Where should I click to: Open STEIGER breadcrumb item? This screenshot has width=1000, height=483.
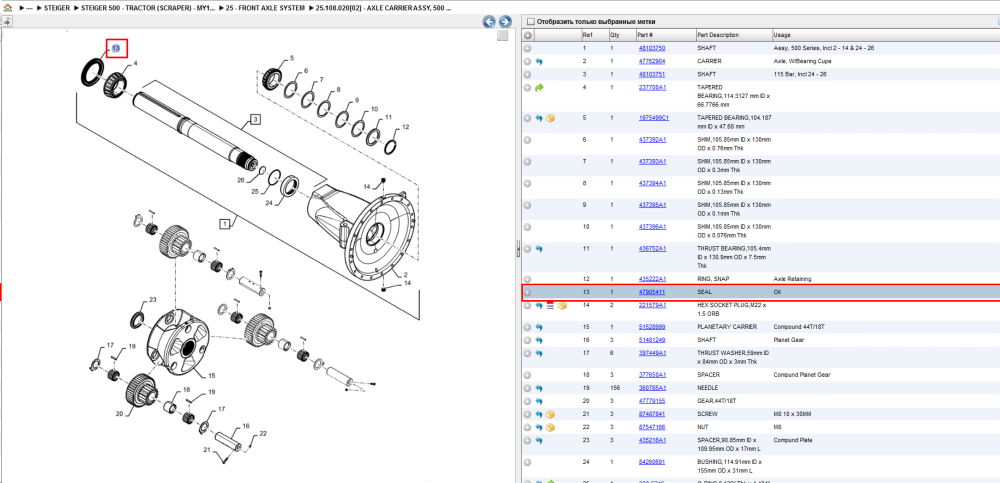[x=57, y=9]
